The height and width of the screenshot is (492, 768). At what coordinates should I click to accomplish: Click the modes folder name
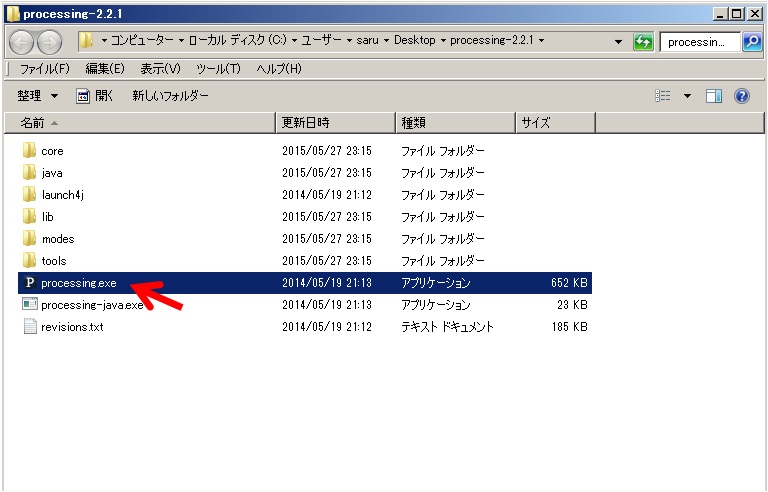point(58,239)
